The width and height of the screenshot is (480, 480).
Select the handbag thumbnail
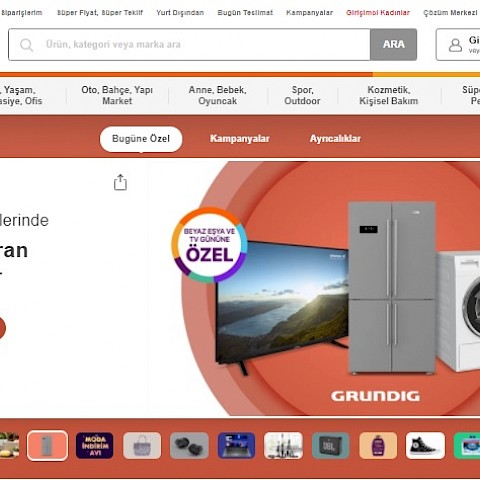tap(142, 445)
